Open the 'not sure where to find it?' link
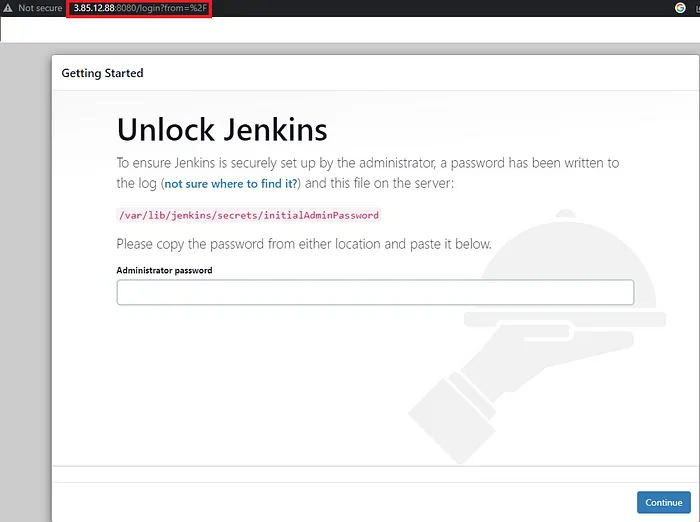700x522 pixels. 231,184
